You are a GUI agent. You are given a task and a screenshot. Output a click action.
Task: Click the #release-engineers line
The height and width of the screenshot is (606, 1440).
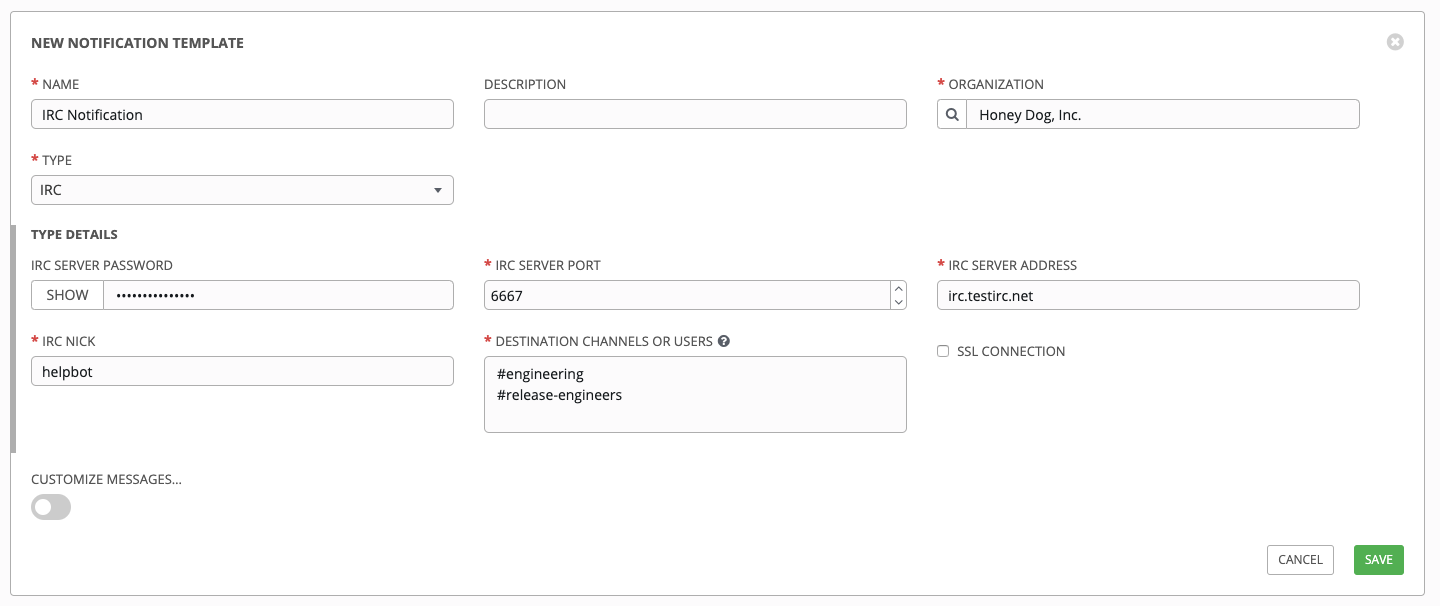click(559, 395)
